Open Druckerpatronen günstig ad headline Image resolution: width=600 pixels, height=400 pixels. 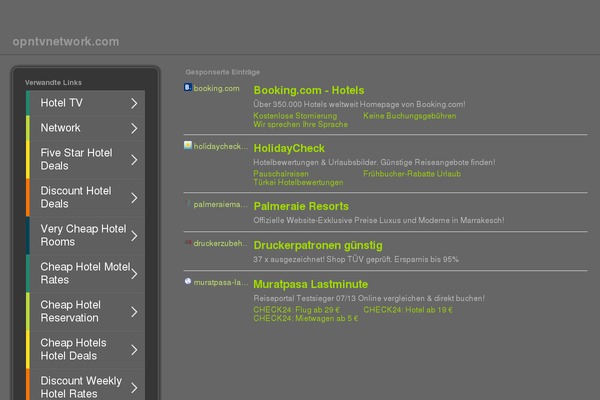[x=318, y=245]
